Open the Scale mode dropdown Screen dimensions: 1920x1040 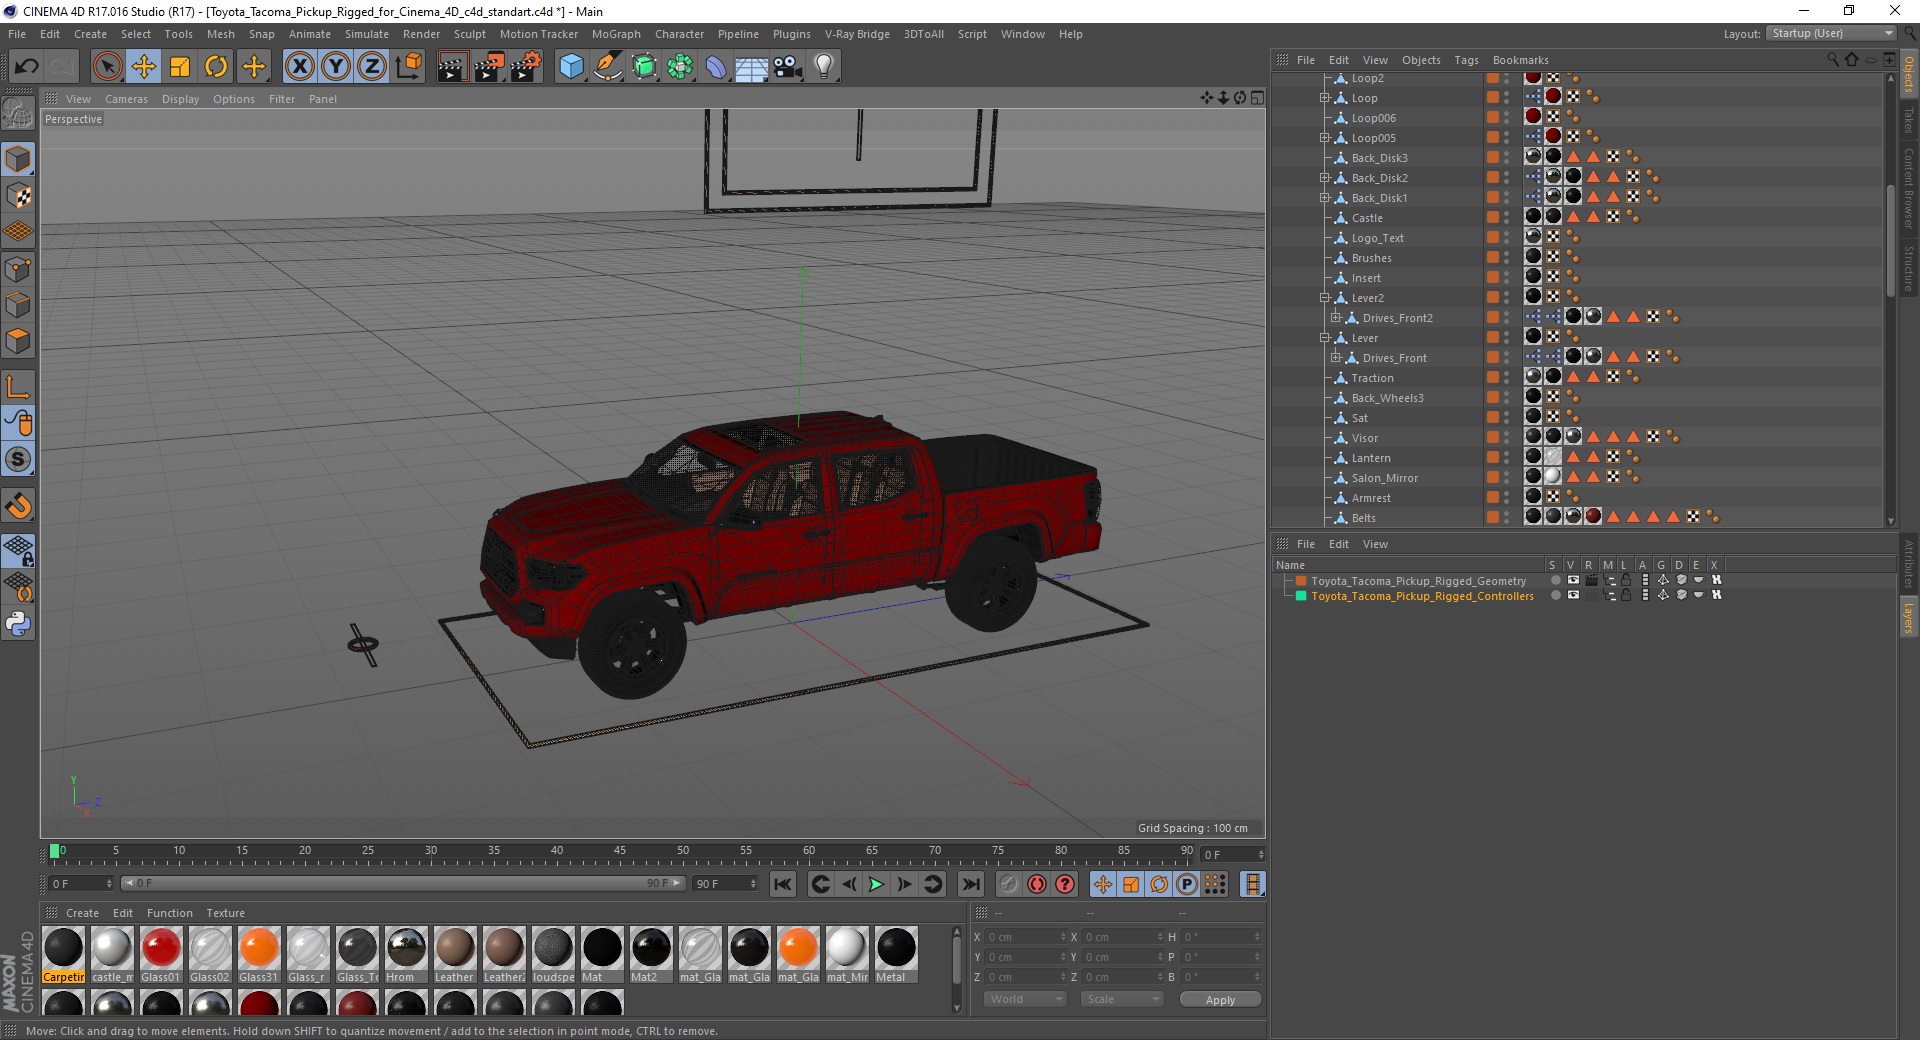coord(1121,999)
